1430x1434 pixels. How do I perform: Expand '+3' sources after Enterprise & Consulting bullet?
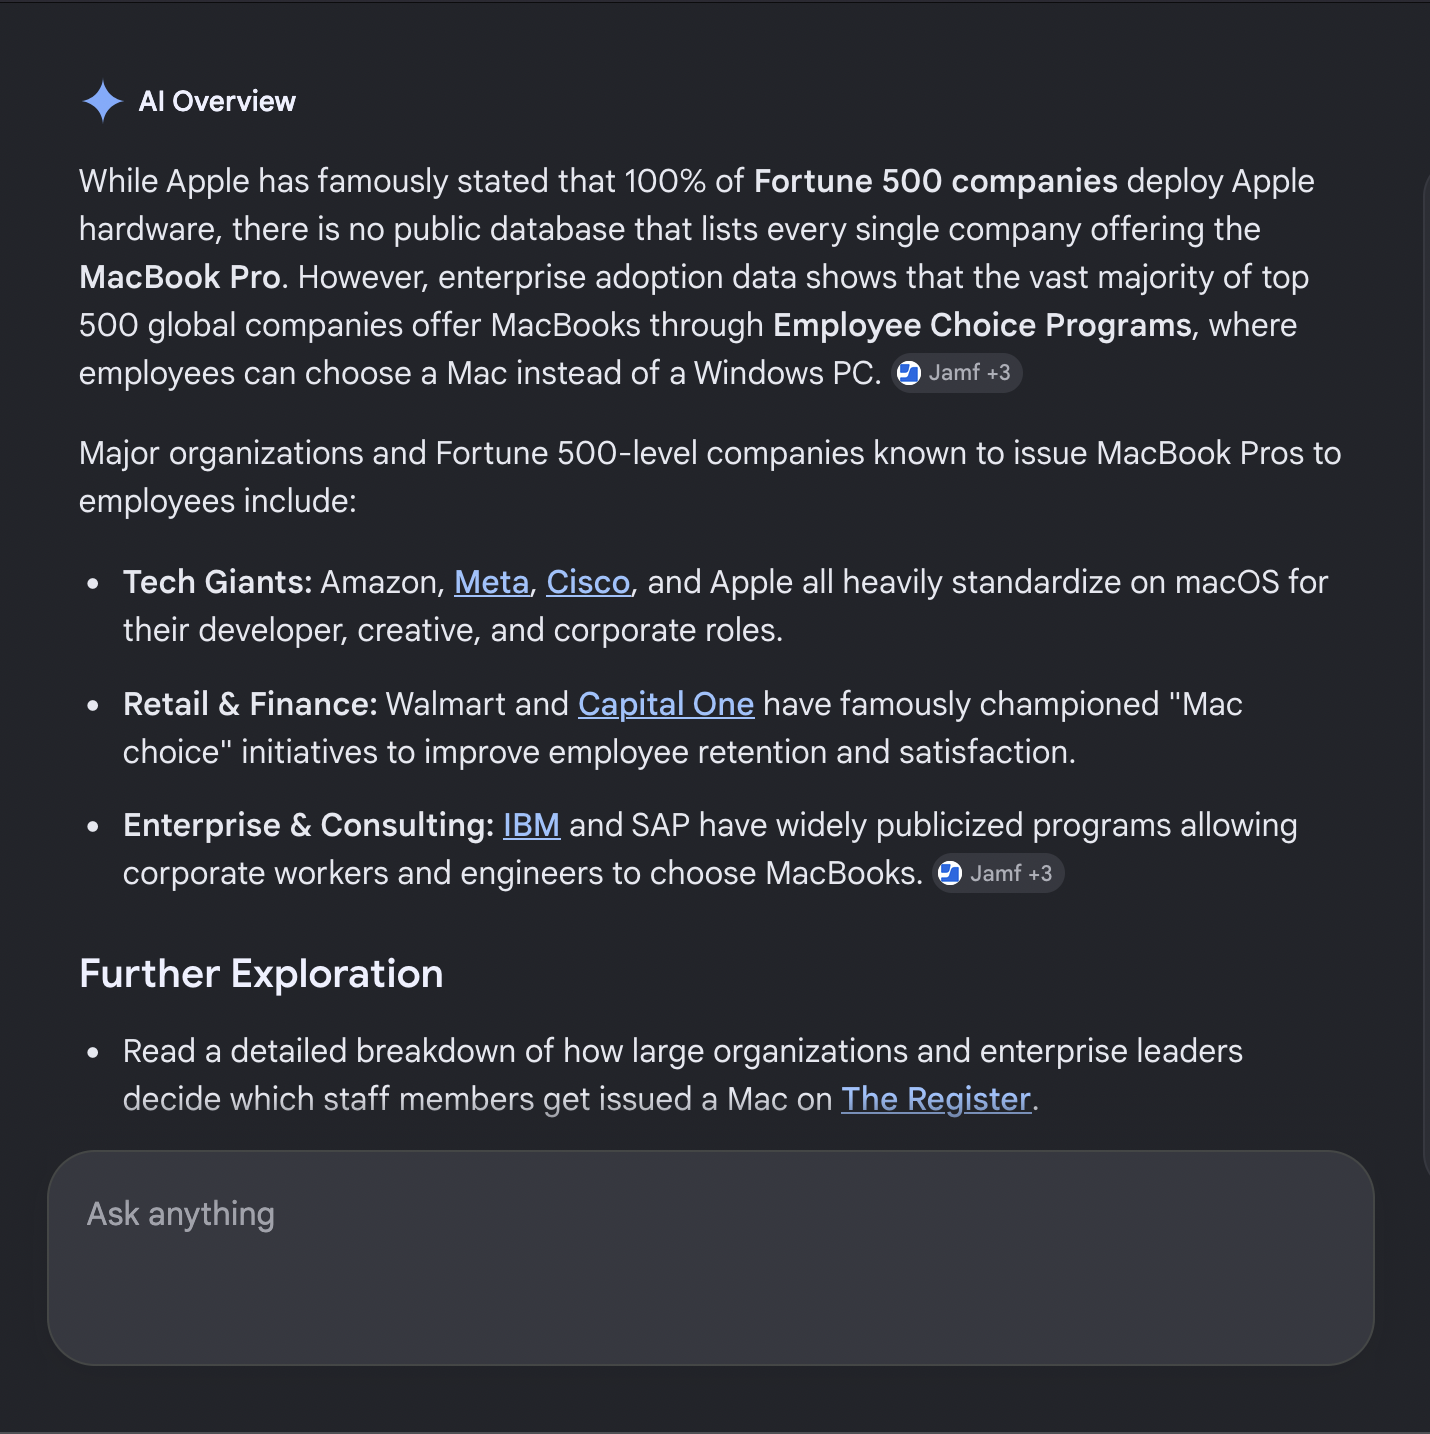coord(1040,873)
